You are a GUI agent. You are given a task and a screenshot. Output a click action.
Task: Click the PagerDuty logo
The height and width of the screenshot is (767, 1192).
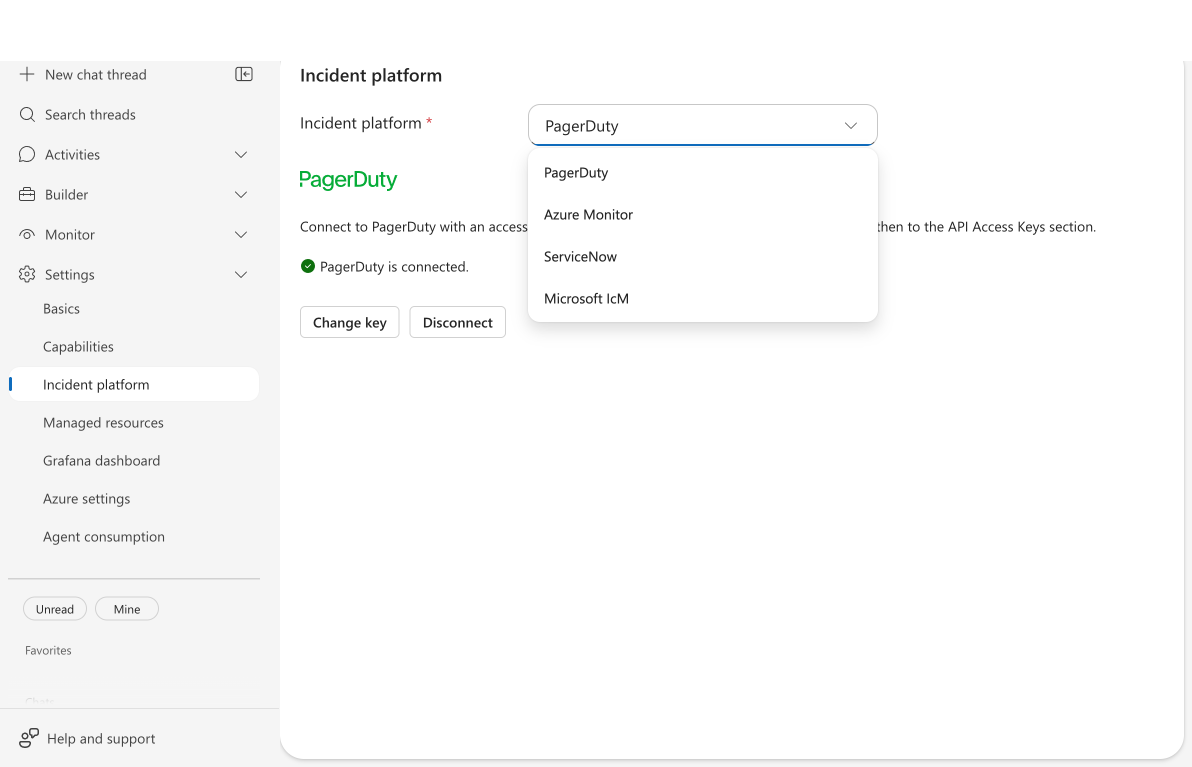tap(348, 179)
